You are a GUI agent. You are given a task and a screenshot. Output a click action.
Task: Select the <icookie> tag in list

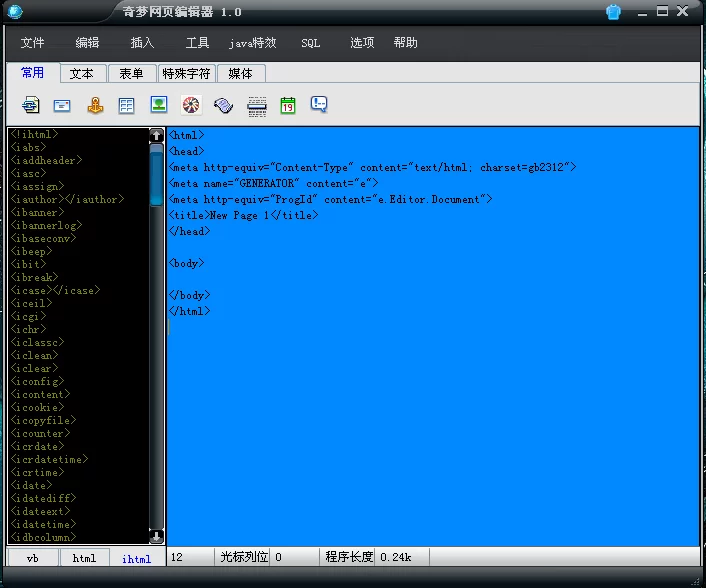[37, 407]
